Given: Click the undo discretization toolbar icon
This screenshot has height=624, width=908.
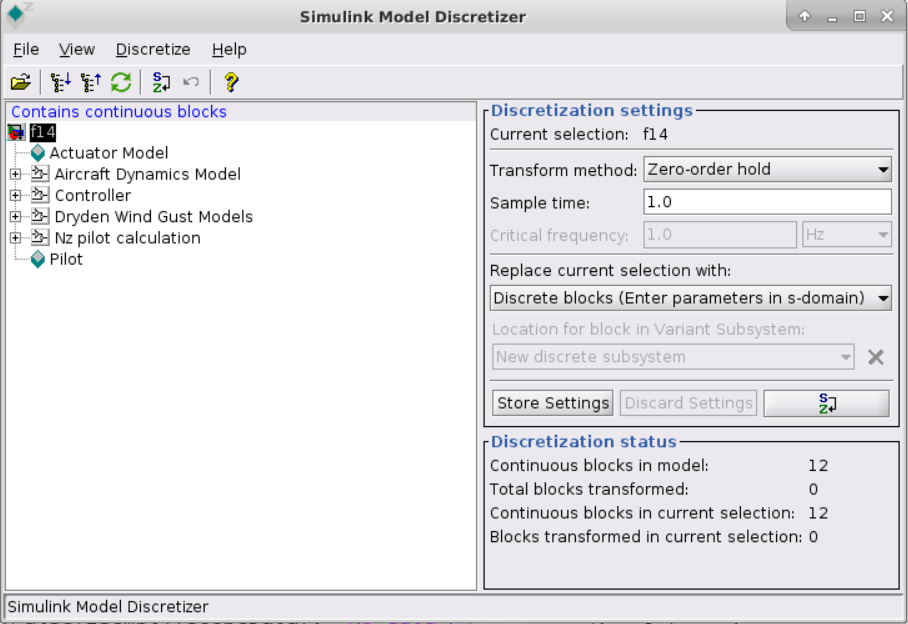Looking at the screenshot, I should click(191, 82).
